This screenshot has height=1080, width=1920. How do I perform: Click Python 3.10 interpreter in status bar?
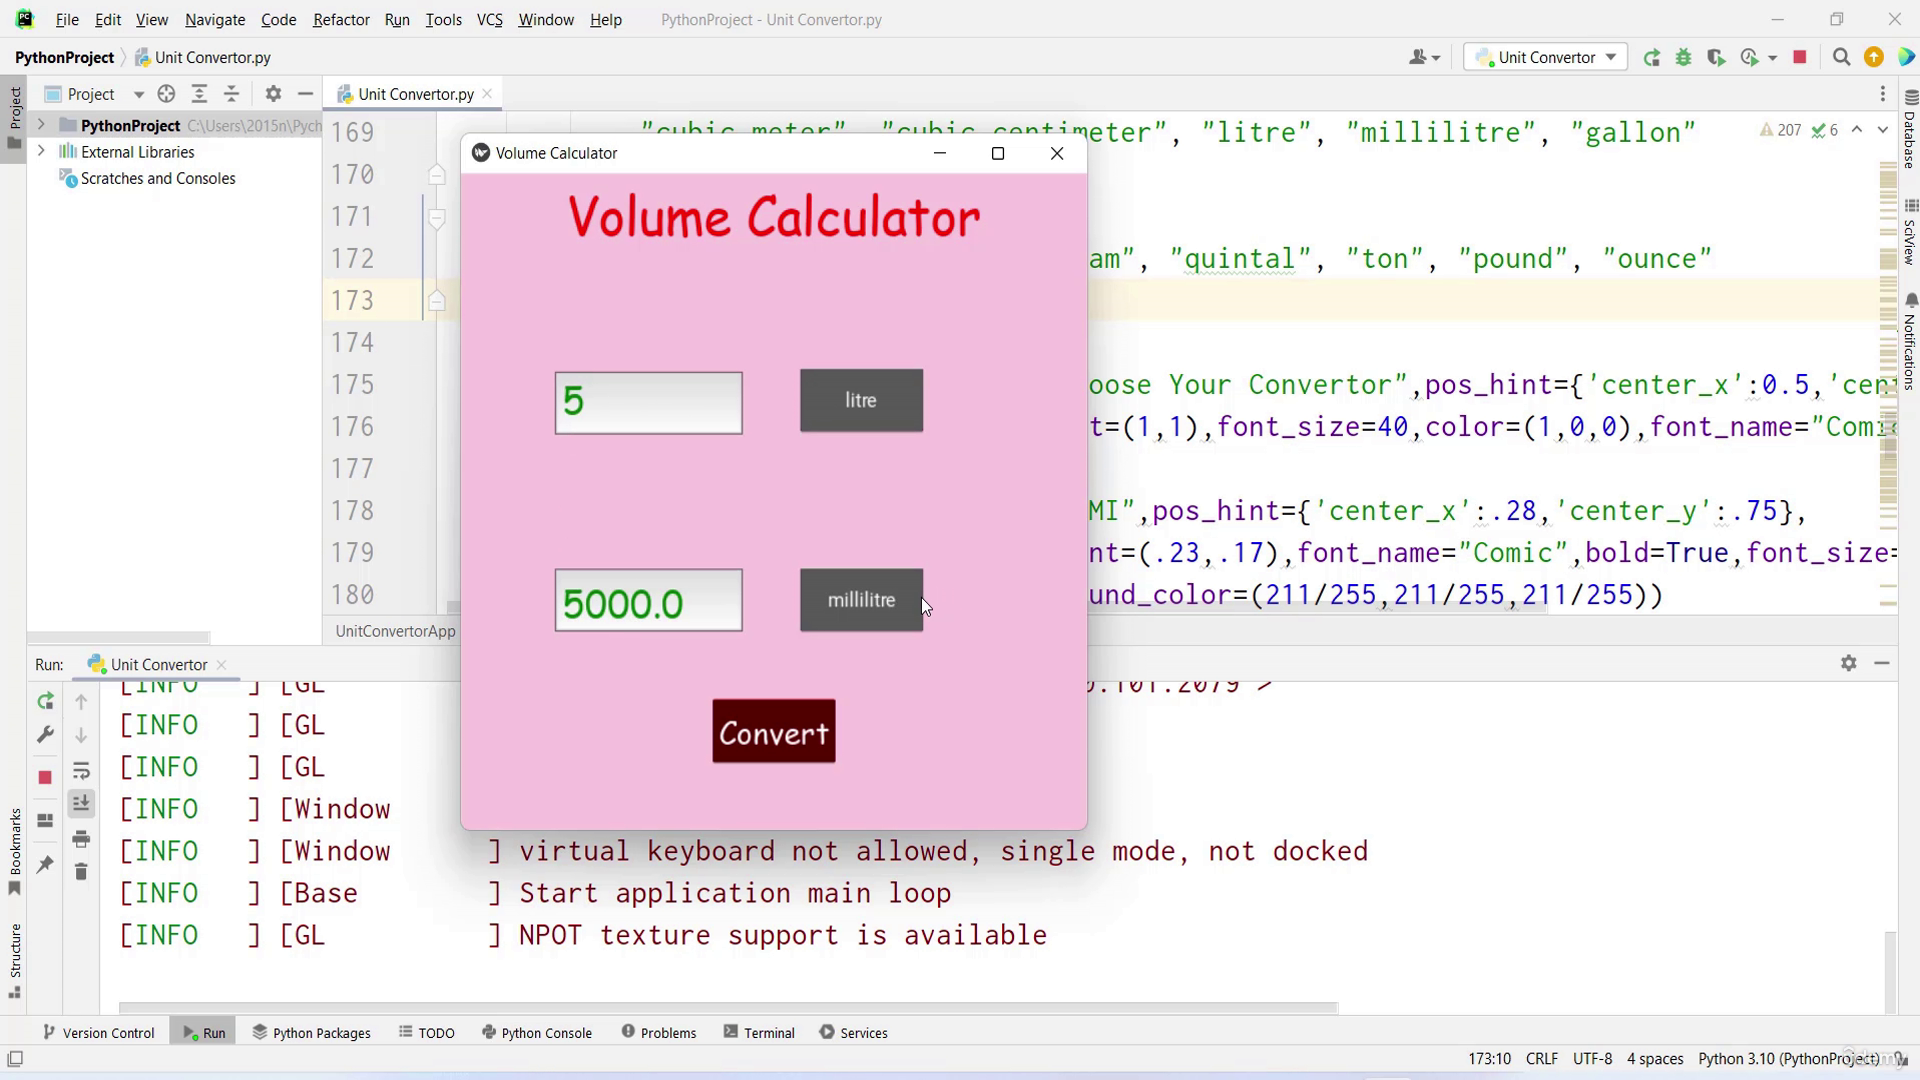[x=1788, y=1059]
